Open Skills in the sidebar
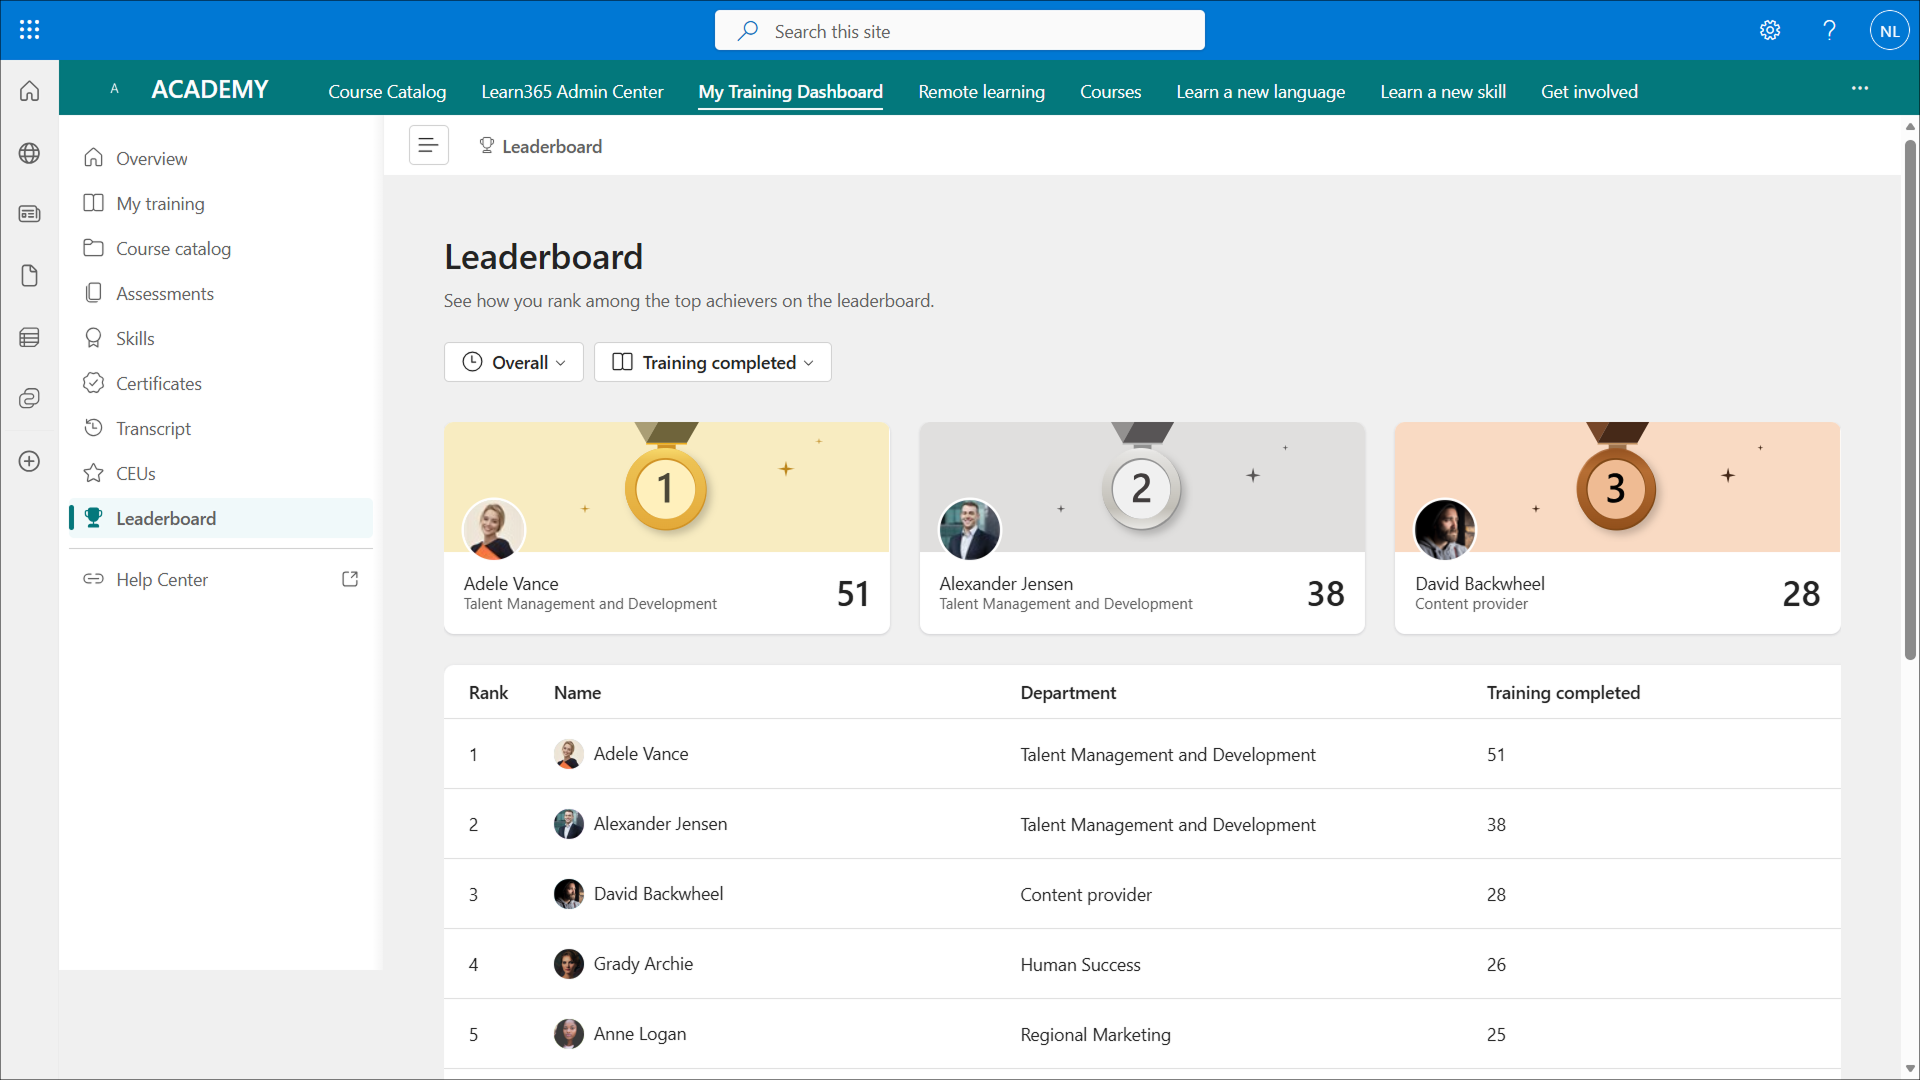1920x1080 pixels. pyautogui.click(x=135, y=338)
